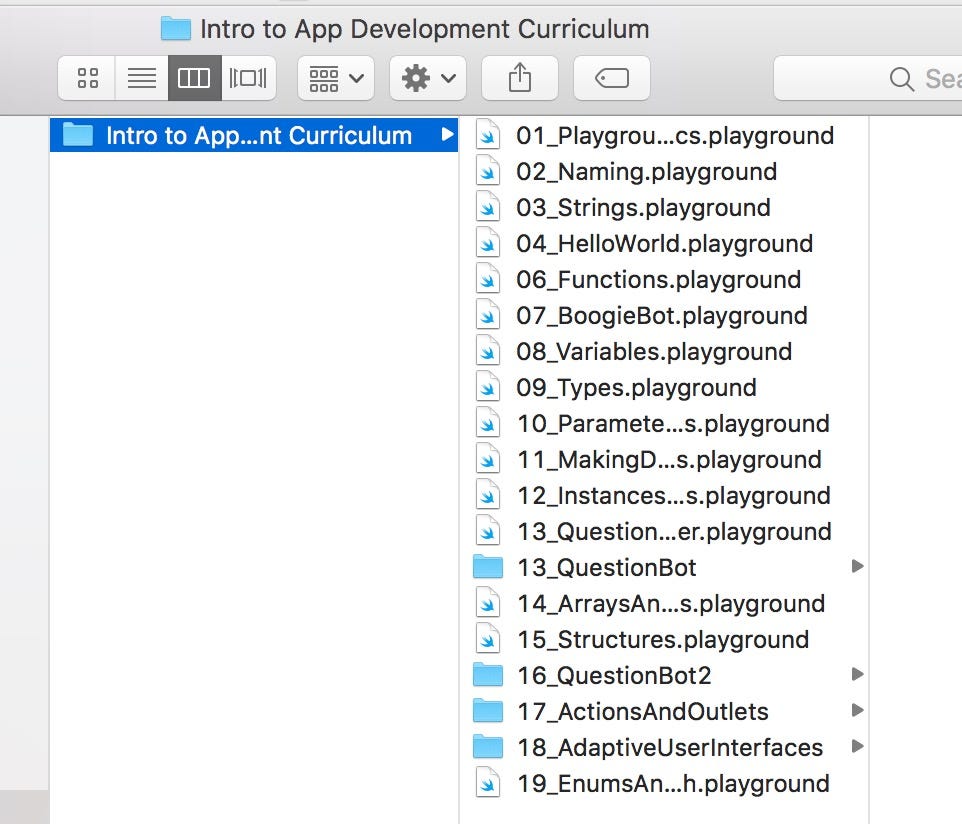This screenshot has height=824, width=962.
Task: Click the folder icon in the title bar
Action: (175, 29)
